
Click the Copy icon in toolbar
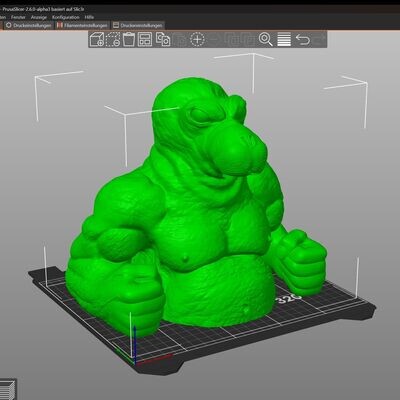pos(163,39)
